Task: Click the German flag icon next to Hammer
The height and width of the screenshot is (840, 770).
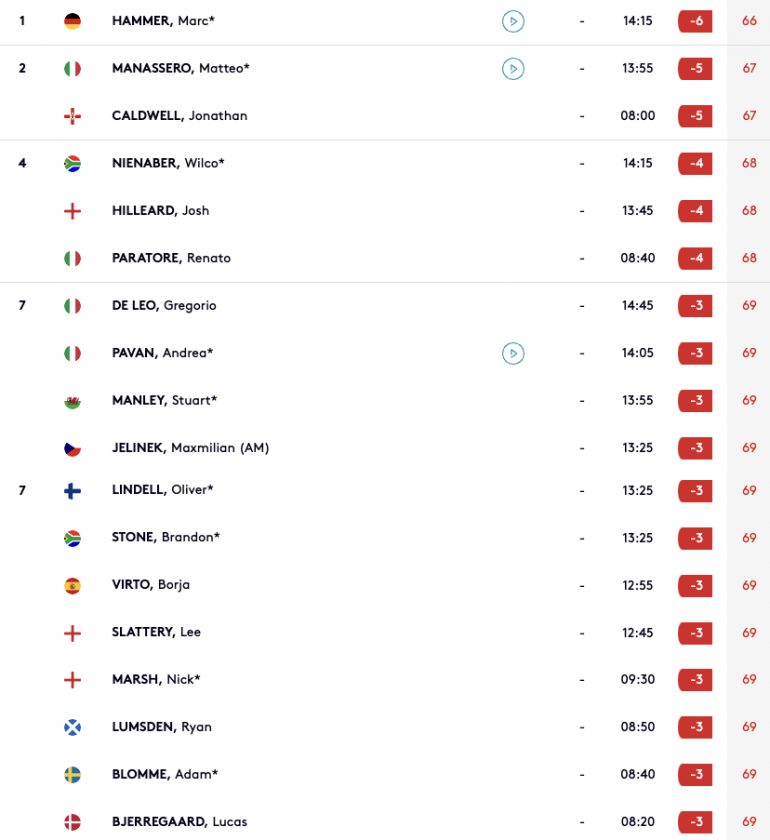Action: [72, 21]
